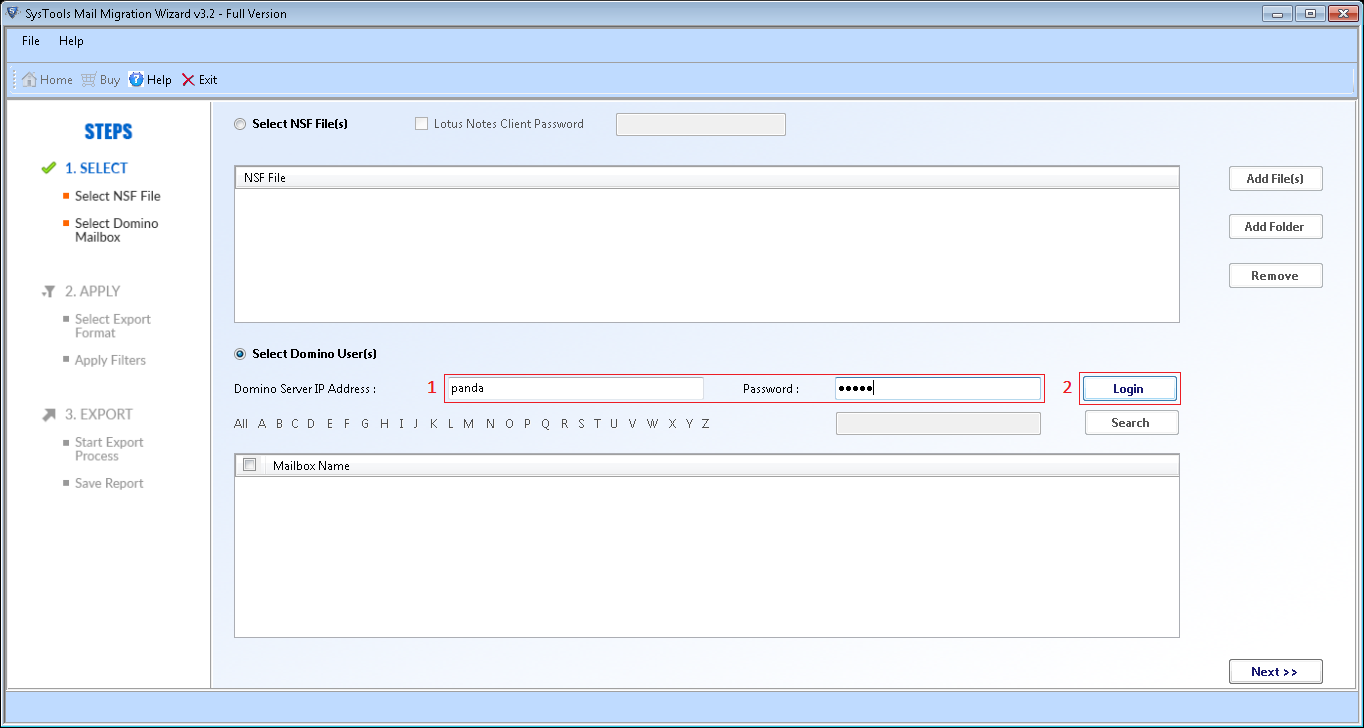Click Select Export Format step
Screen dimensions: 1364x728
tap(112, 326)
